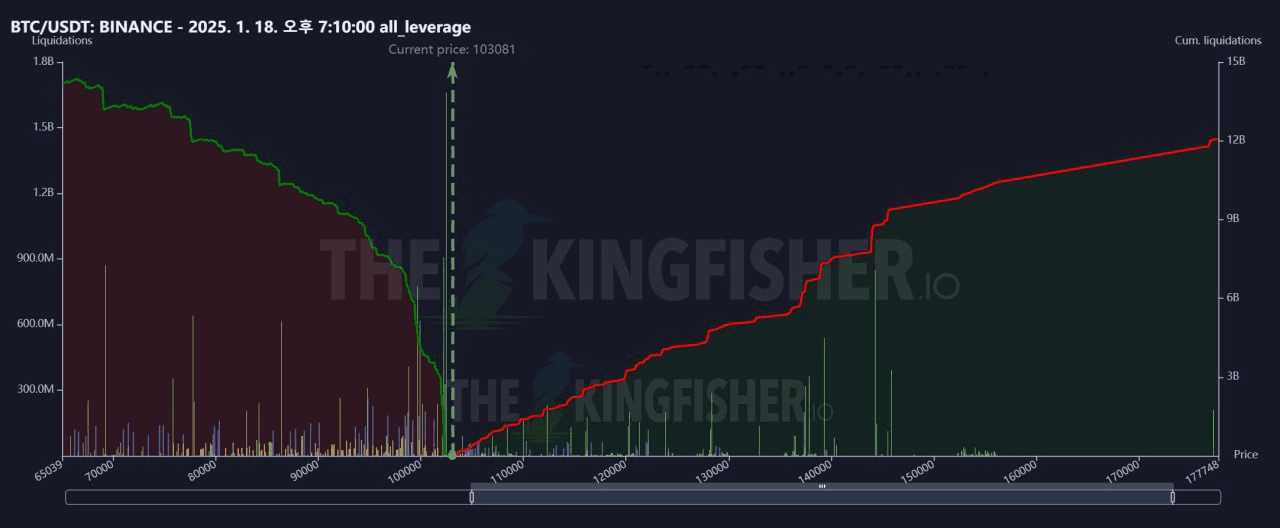Click the 177748 price axis label

[x=1202, y=470]
